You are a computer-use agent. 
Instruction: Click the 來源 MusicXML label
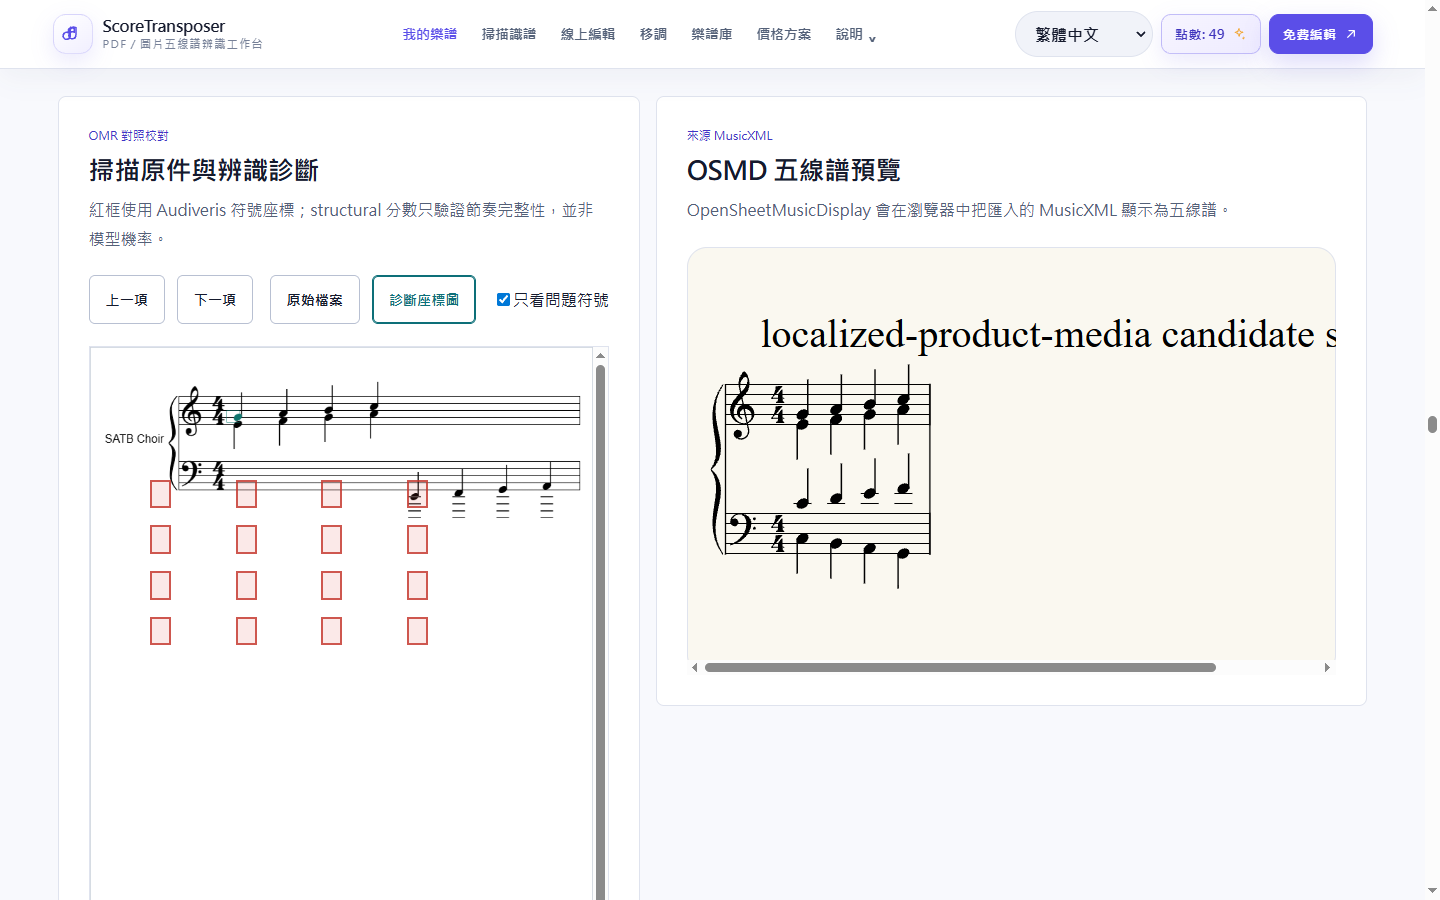(730, 136)
